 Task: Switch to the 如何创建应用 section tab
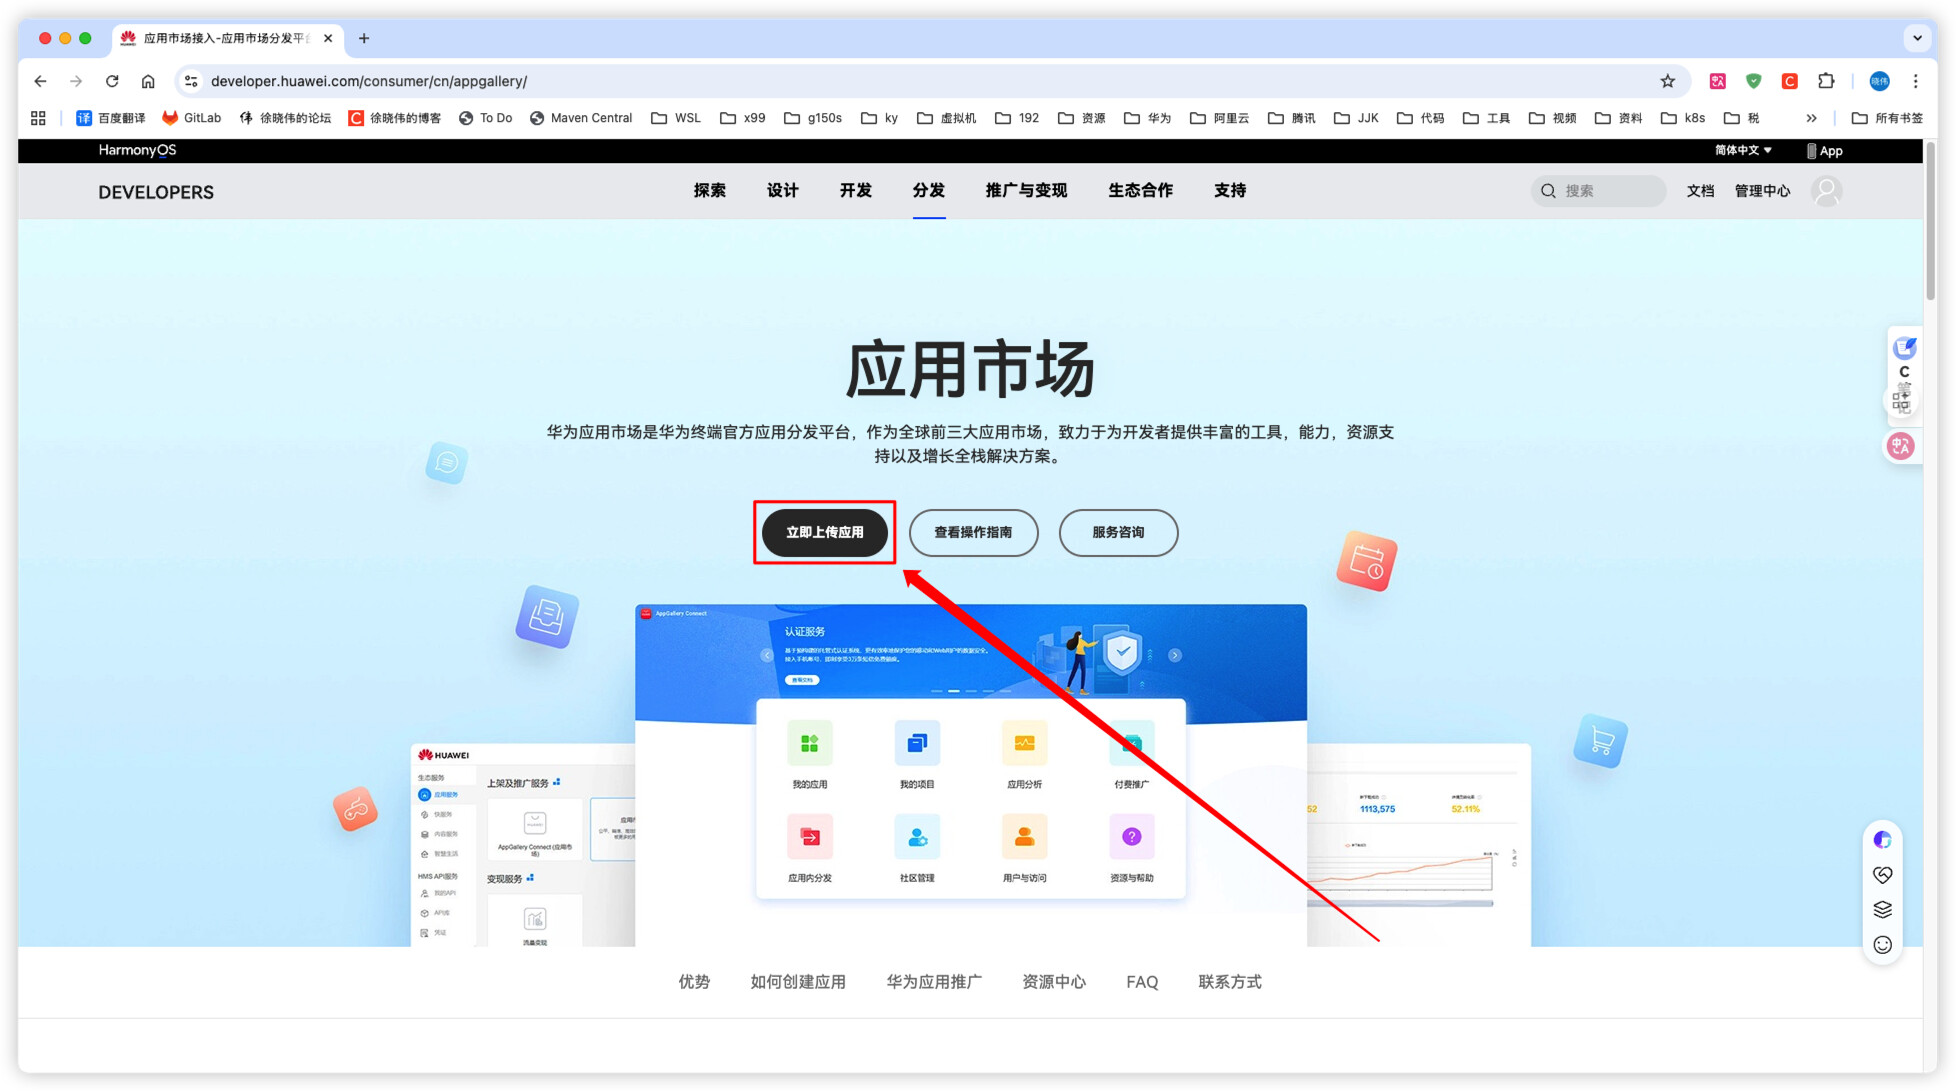coord(798,982)
